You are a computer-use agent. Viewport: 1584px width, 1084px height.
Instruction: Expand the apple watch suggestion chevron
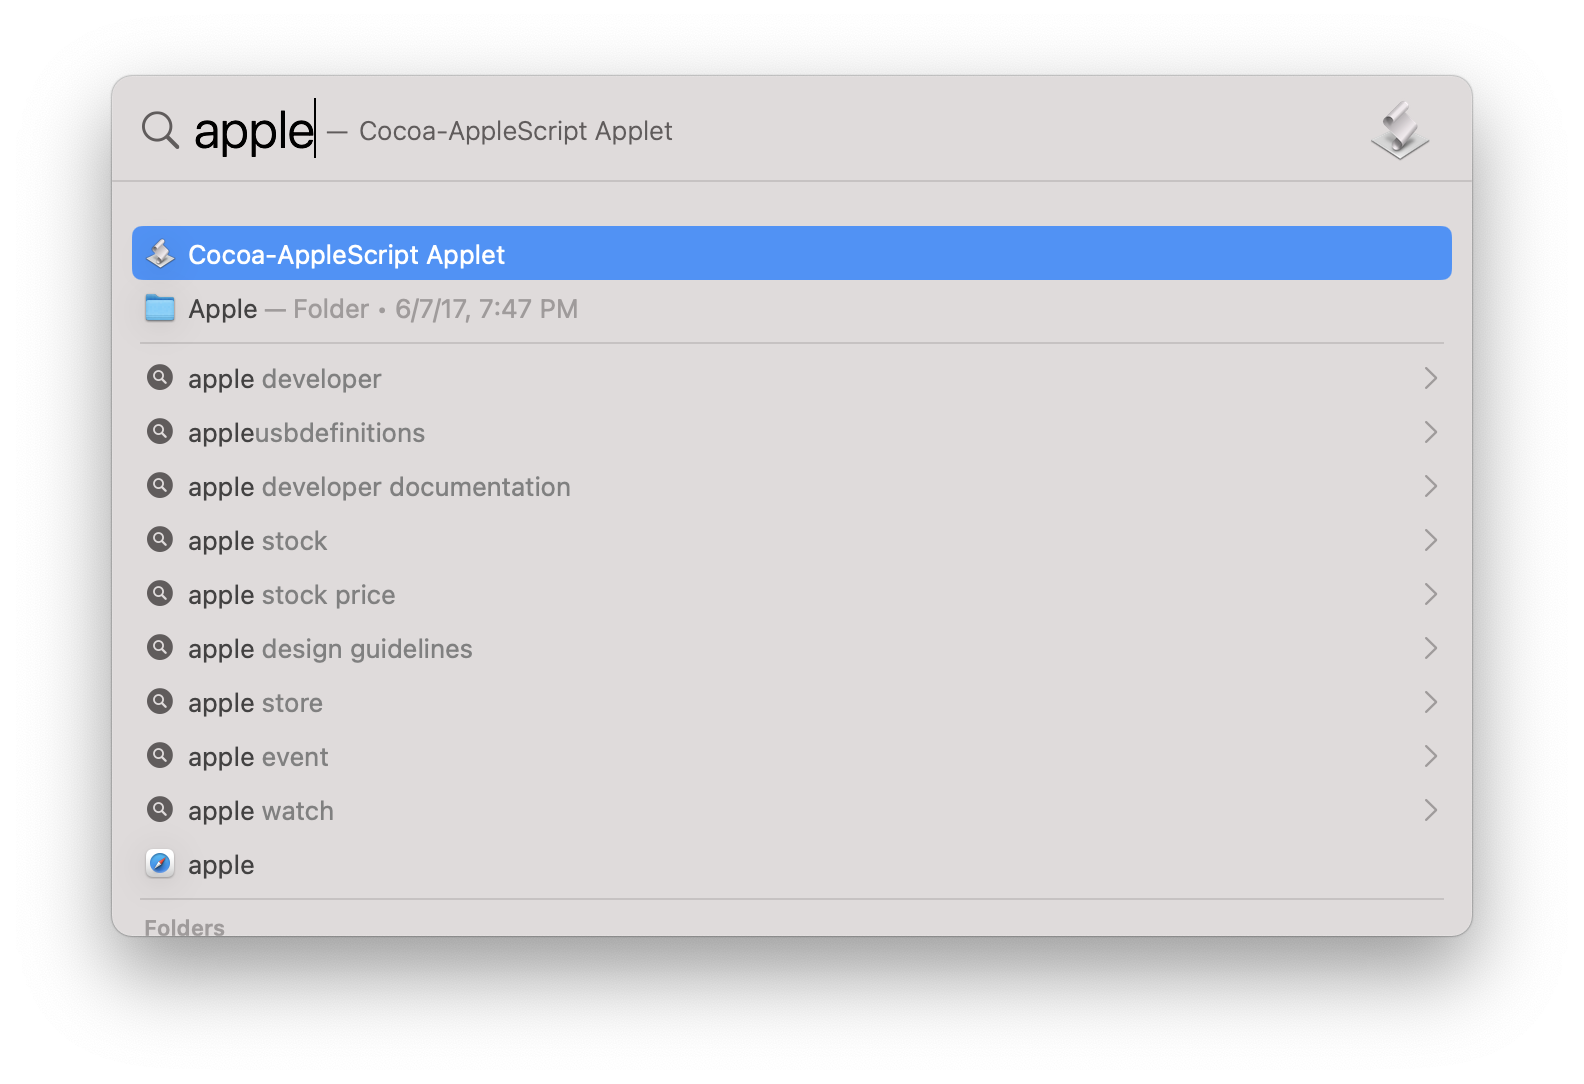(1430, 810)
